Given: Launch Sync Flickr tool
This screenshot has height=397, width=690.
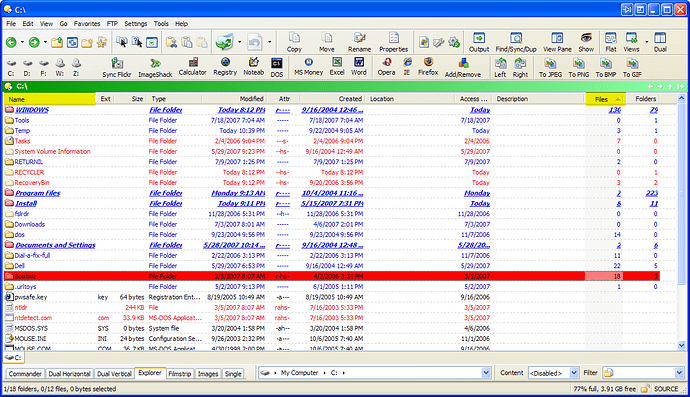Looking at the screenshot, I should coord(117,68).
